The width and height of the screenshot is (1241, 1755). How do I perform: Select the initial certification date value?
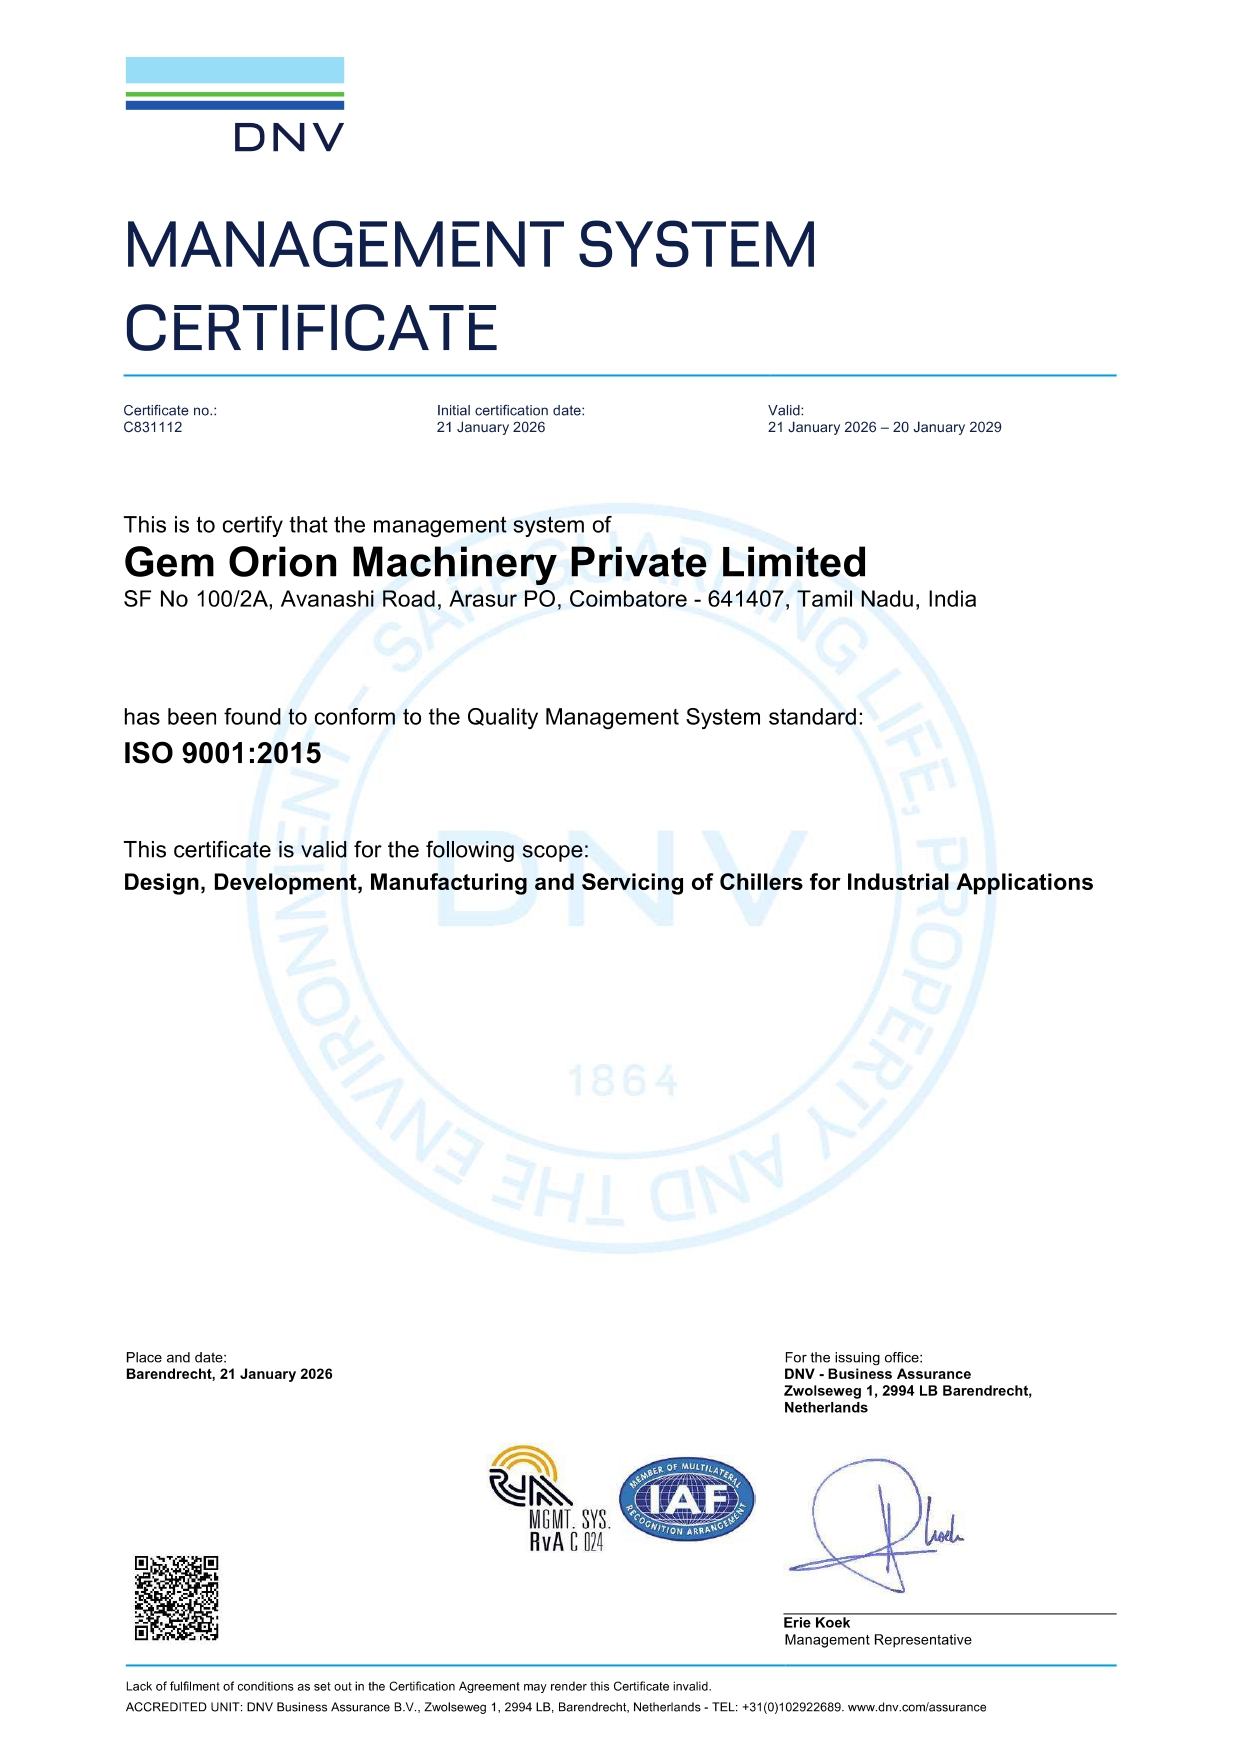(490, 427)
